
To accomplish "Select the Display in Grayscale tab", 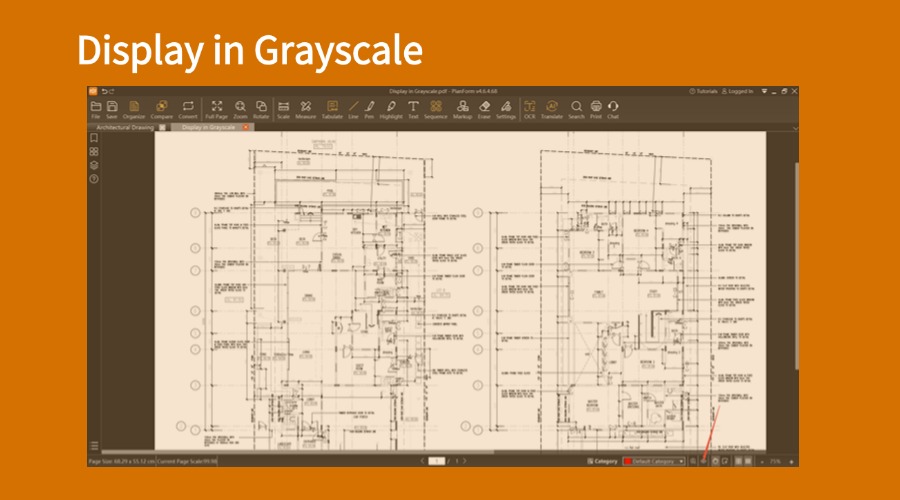I will pyautogui.click(x=208, y=127).
